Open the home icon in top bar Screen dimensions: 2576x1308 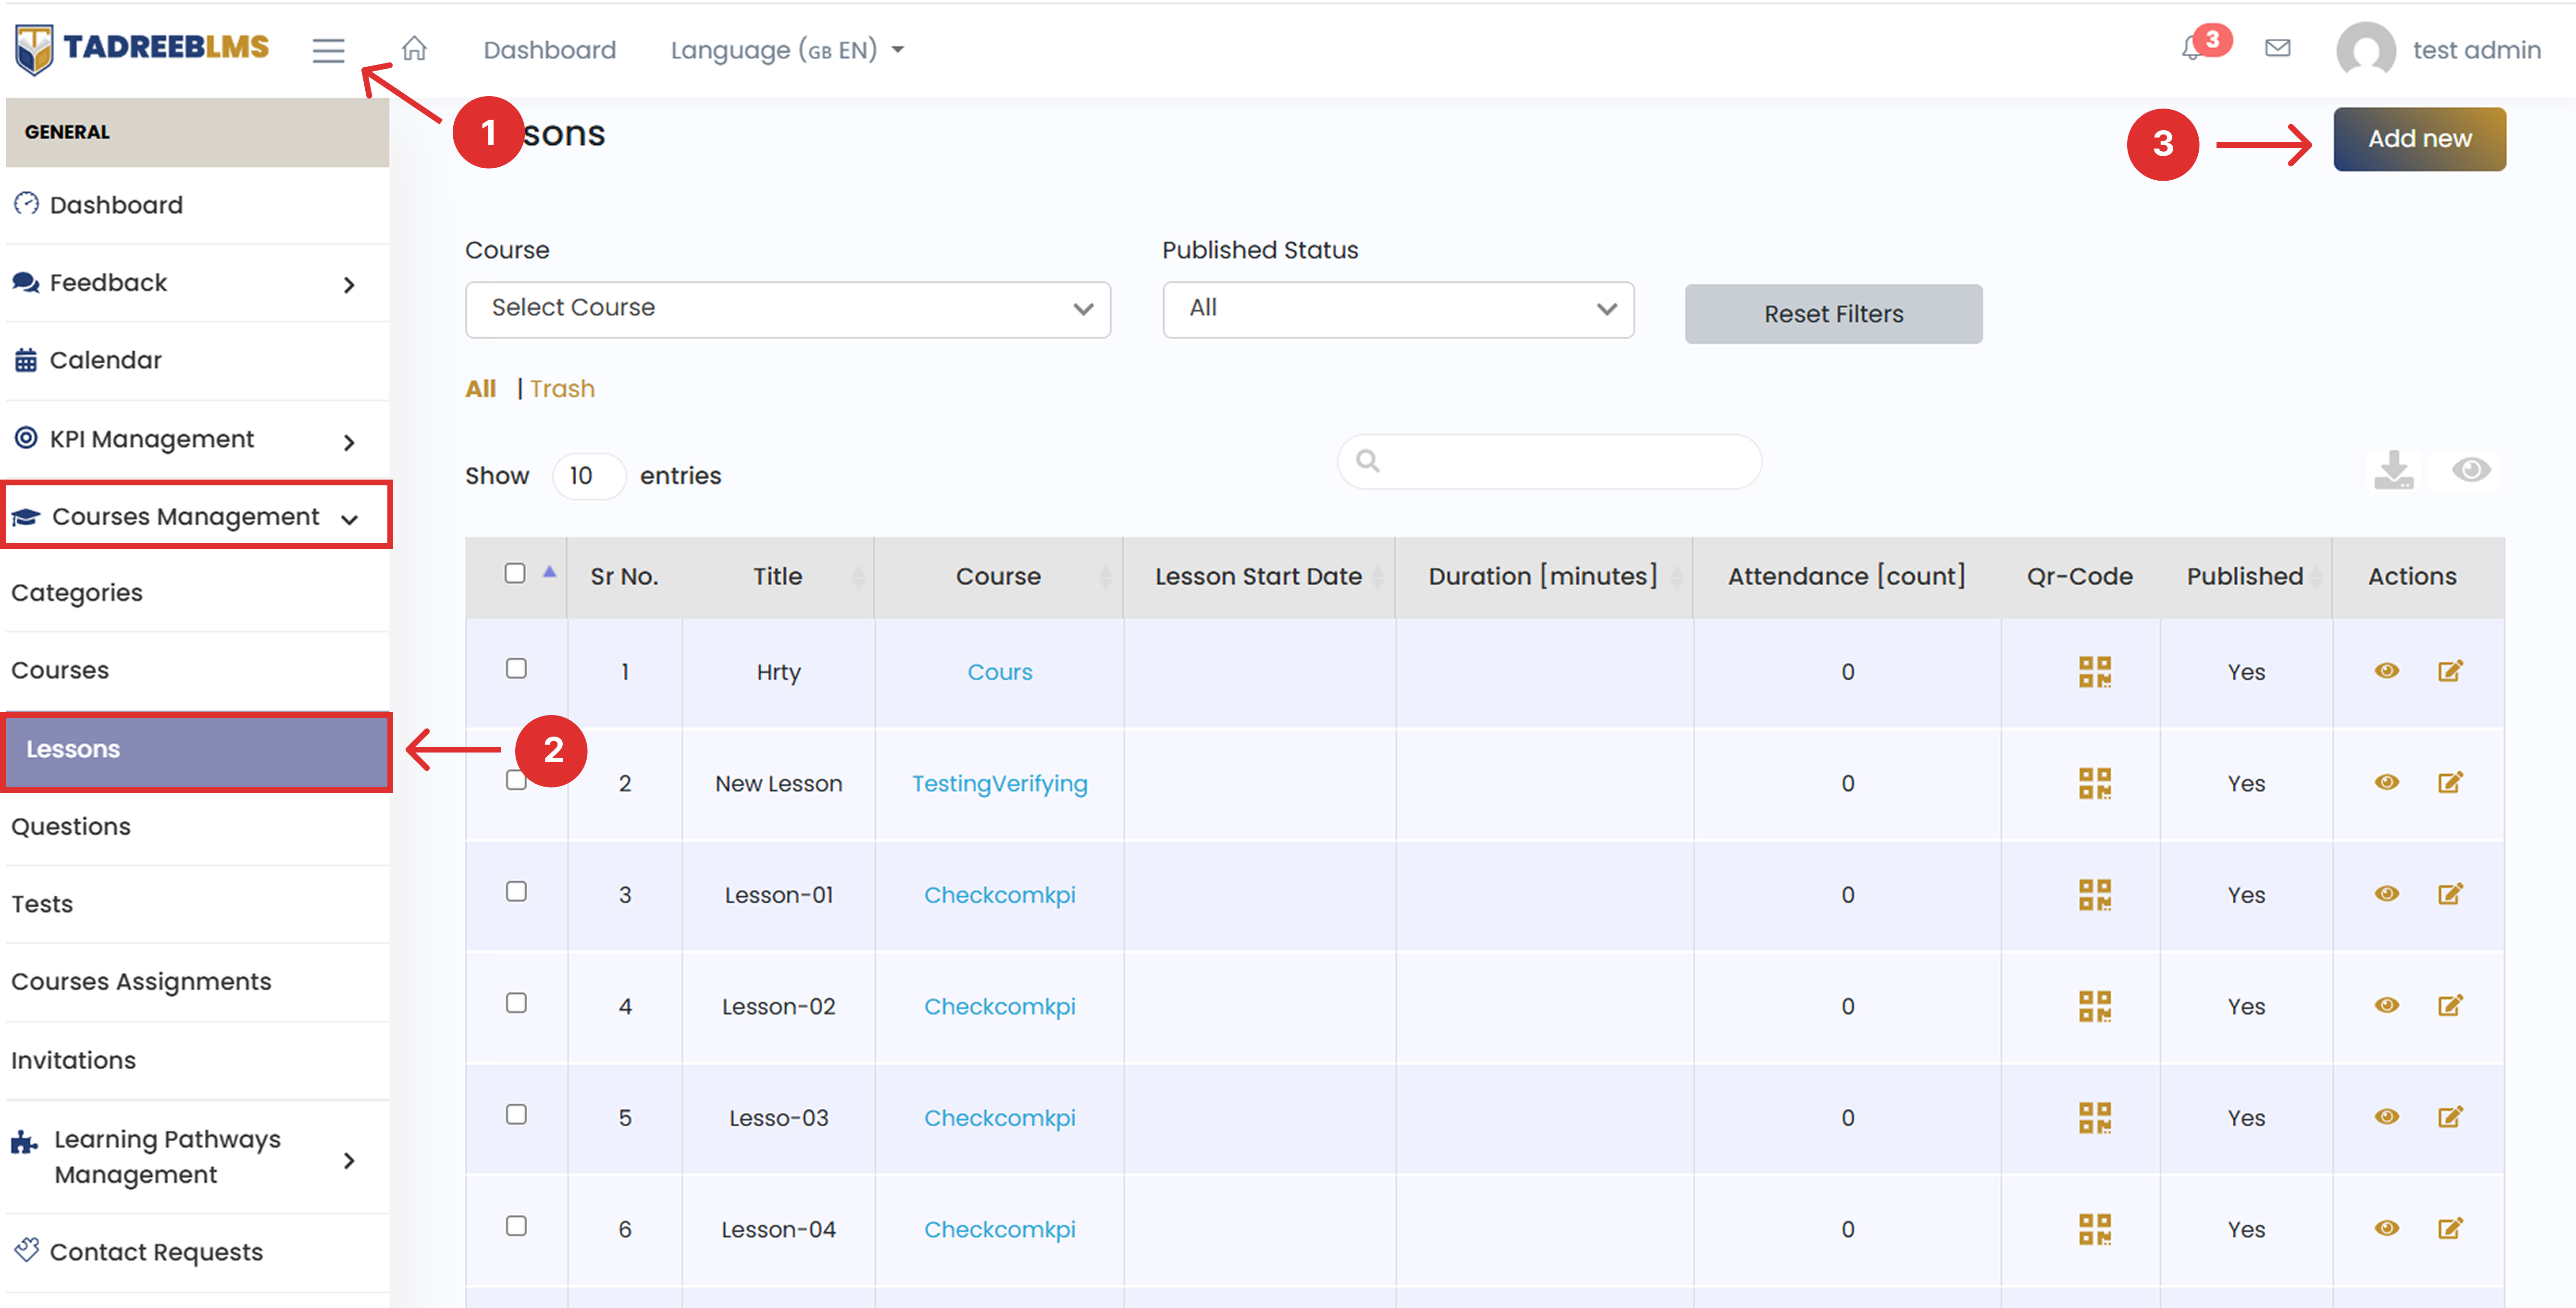[414, 48]
